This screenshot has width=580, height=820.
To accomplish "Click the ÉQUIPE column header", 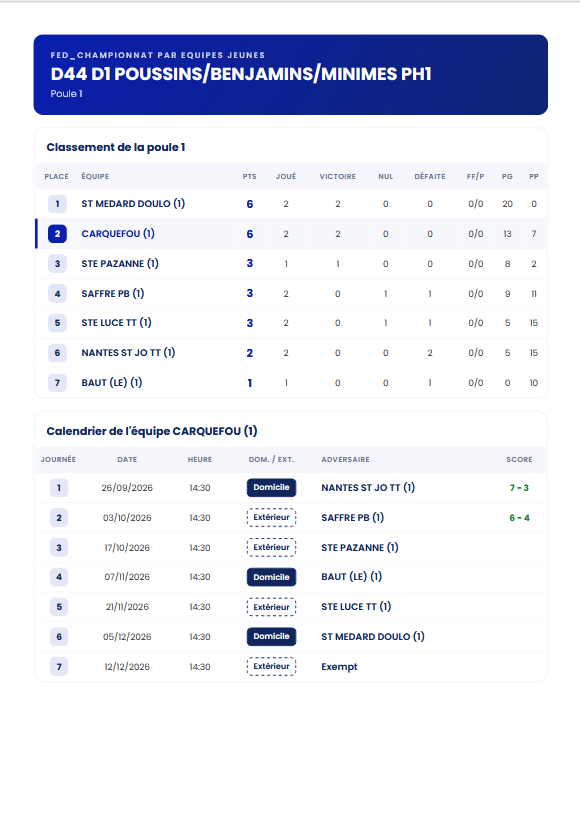I will 95,176.
